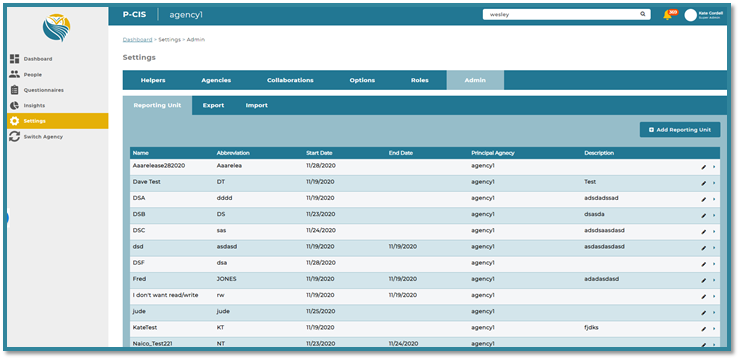Select the Admin tab
The image size is (740, 360).
pos(475,80)
